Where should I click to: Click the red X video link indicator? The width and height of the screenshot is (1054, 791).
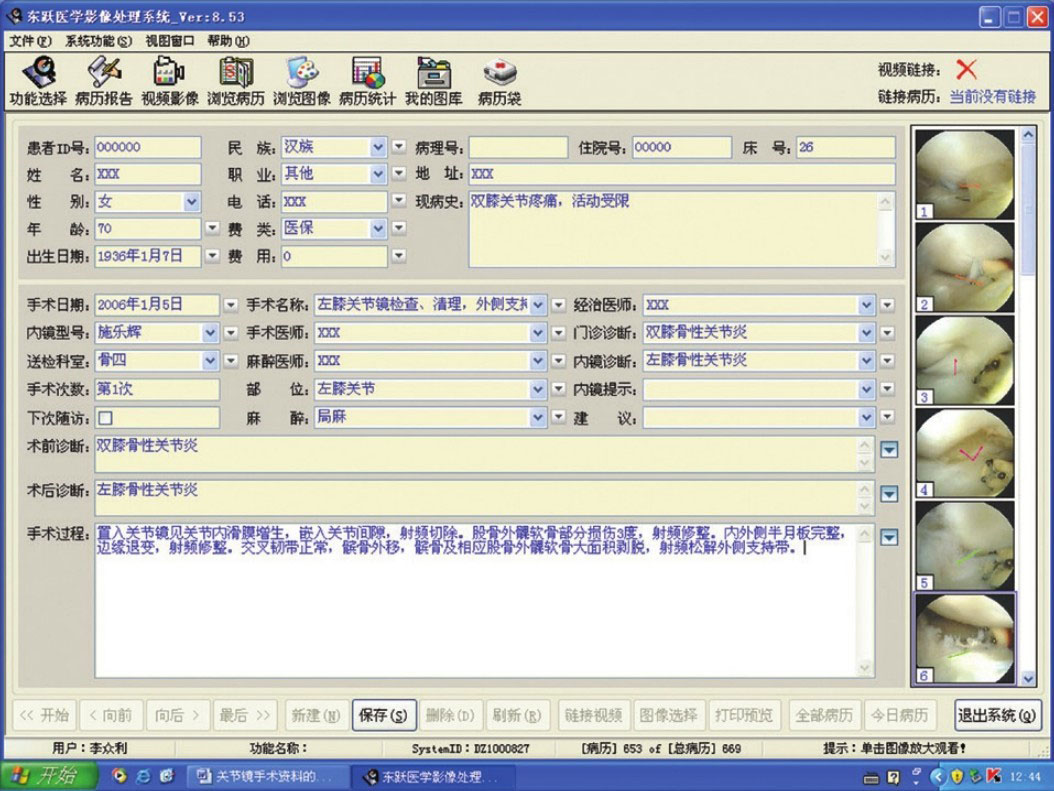tap(966, 69)
